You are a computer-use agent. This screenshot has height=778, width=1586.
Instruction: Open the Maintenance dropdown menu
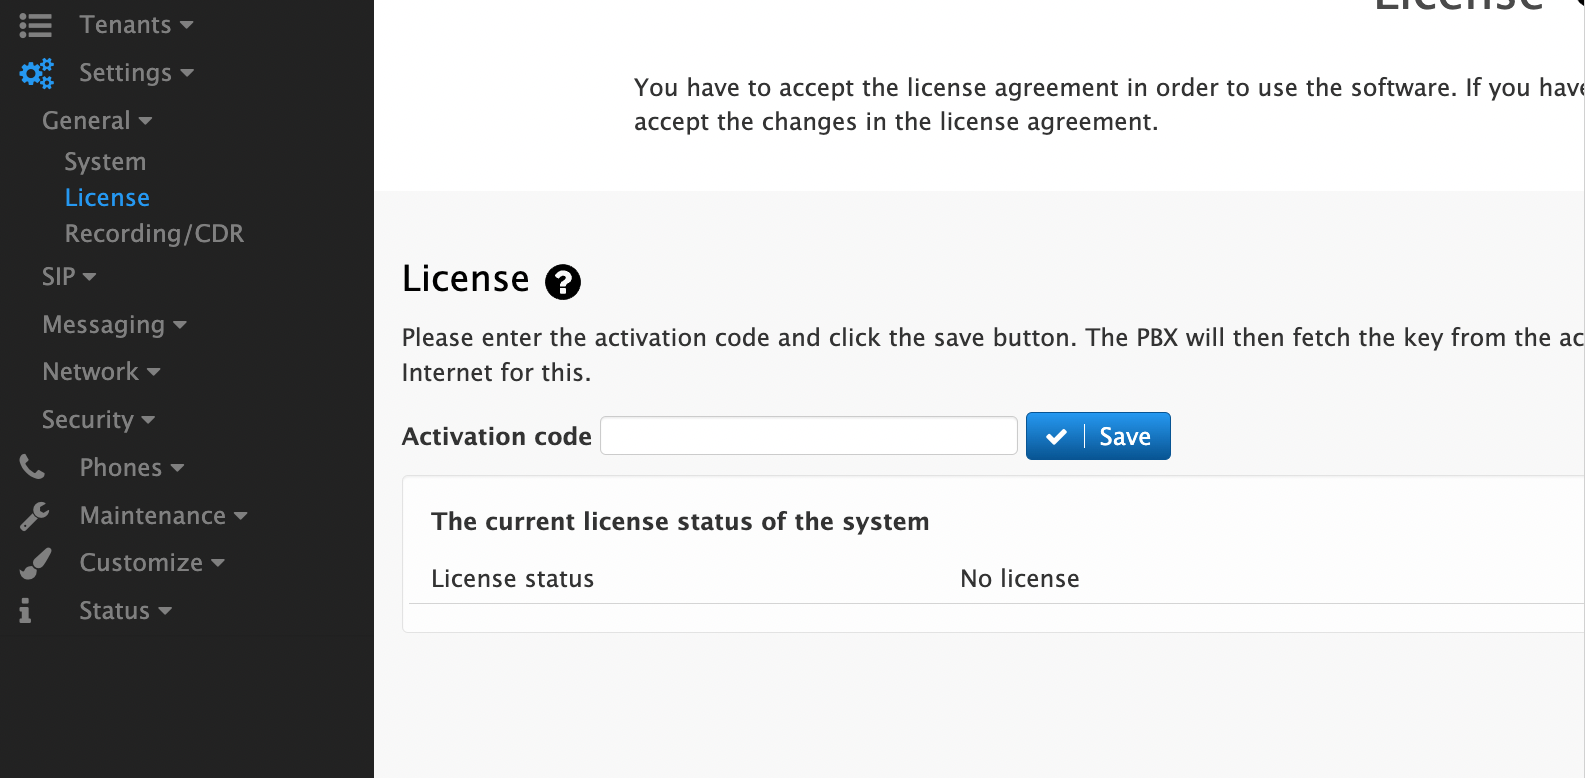pos(163,516)
